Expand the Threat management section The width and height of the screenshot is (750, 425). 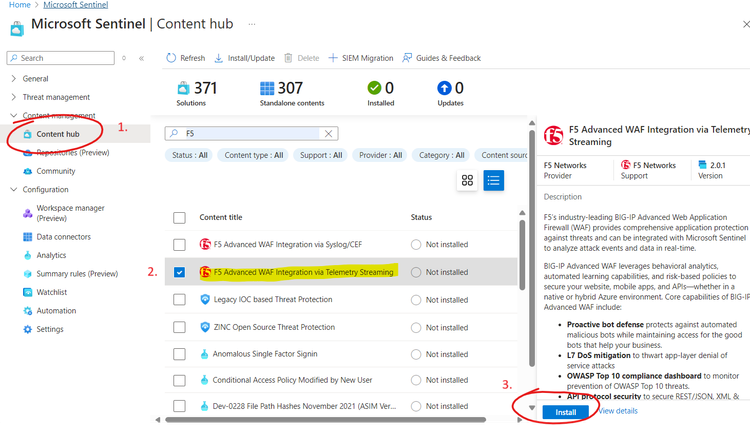pos(55,97)
